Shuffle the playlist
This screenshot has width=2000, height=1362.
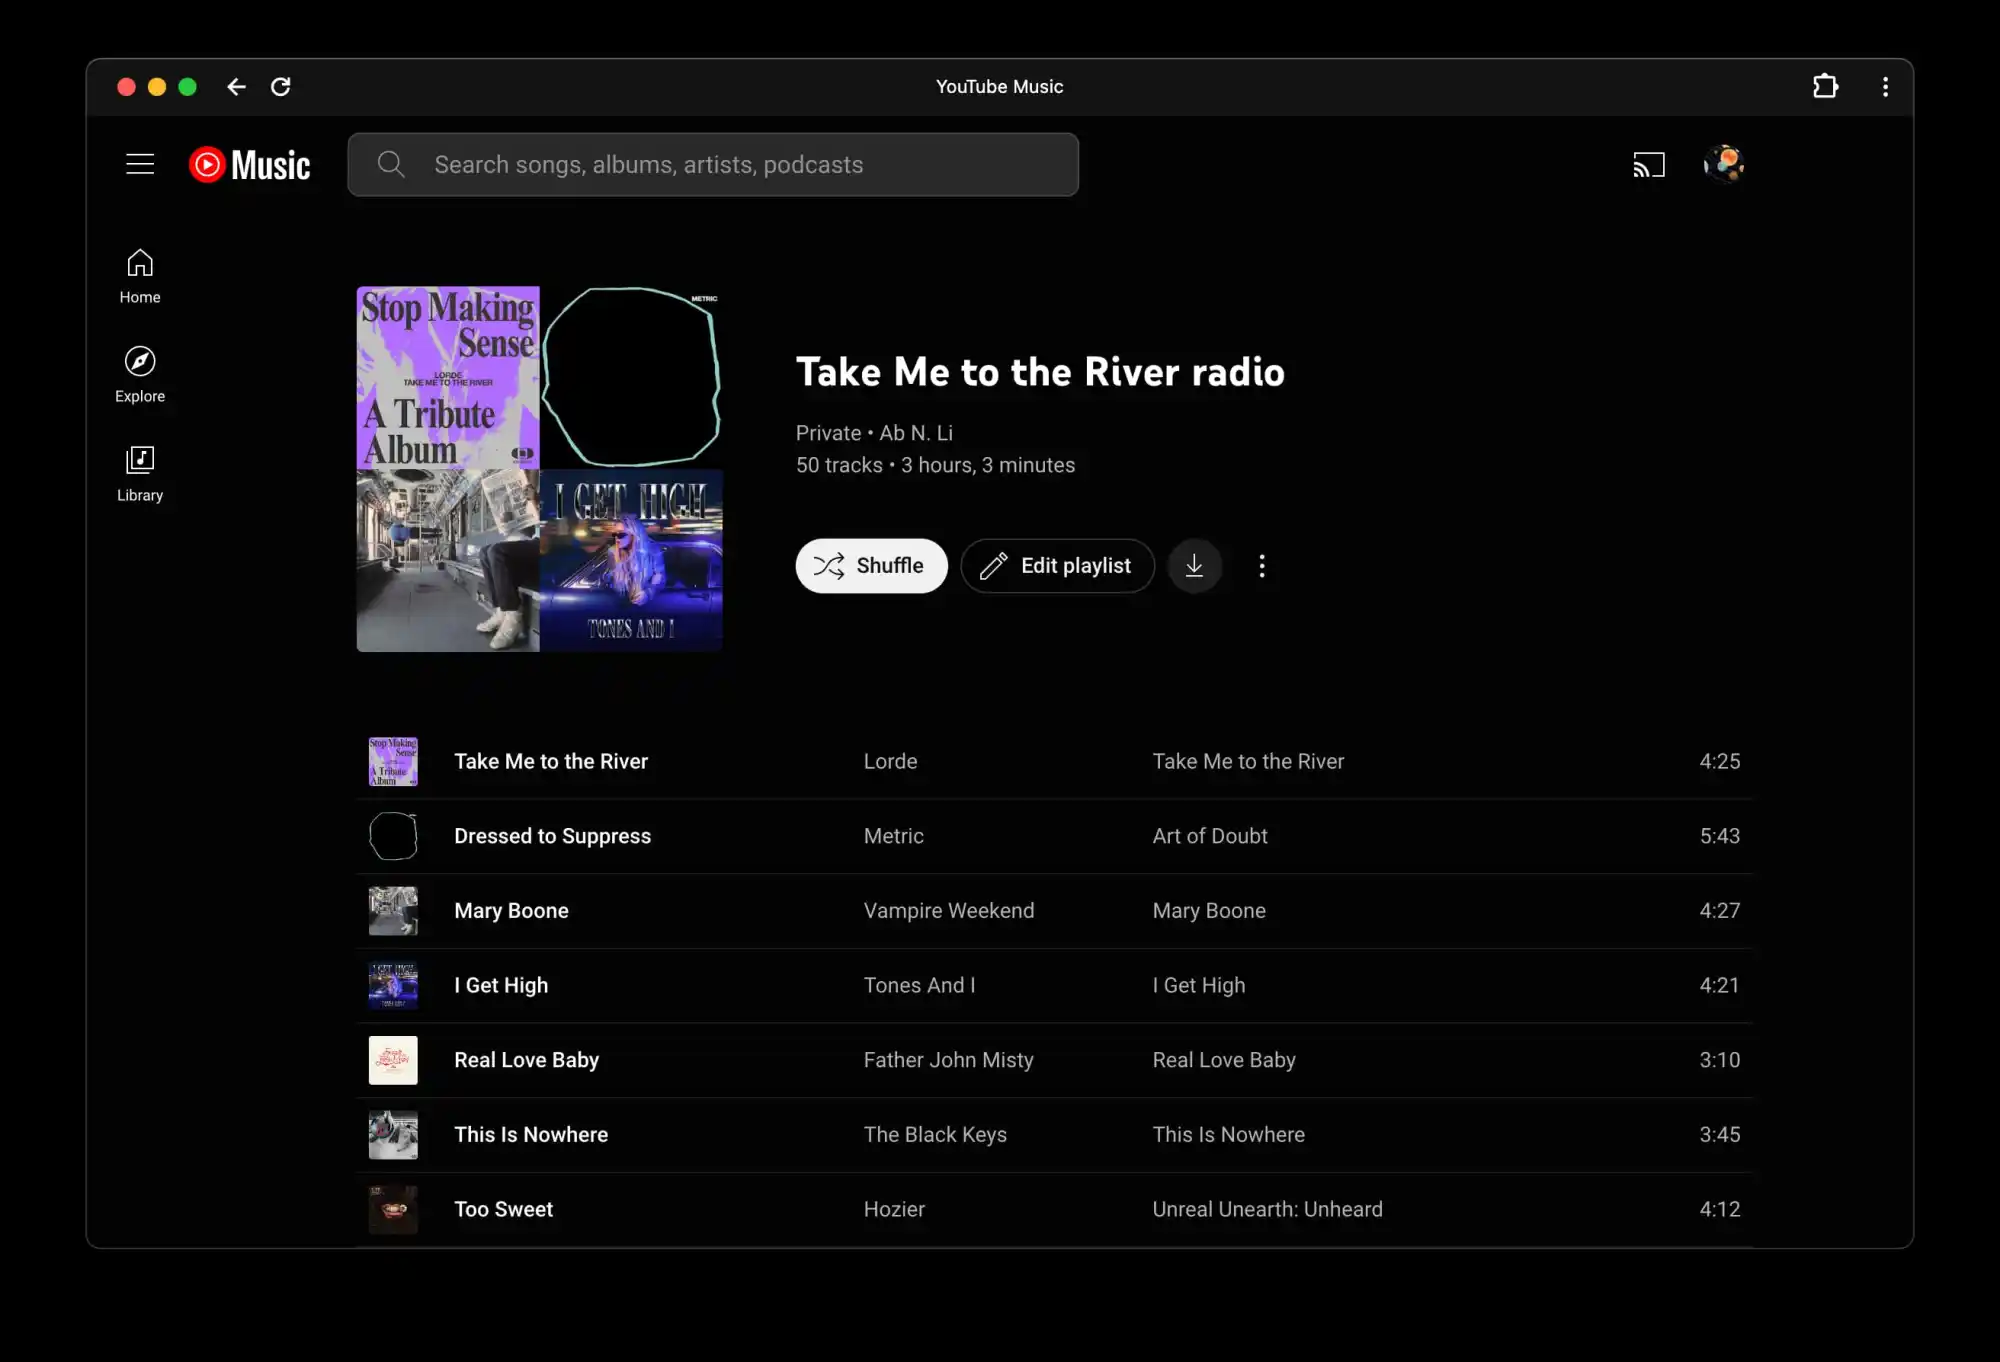click(871, 566)
